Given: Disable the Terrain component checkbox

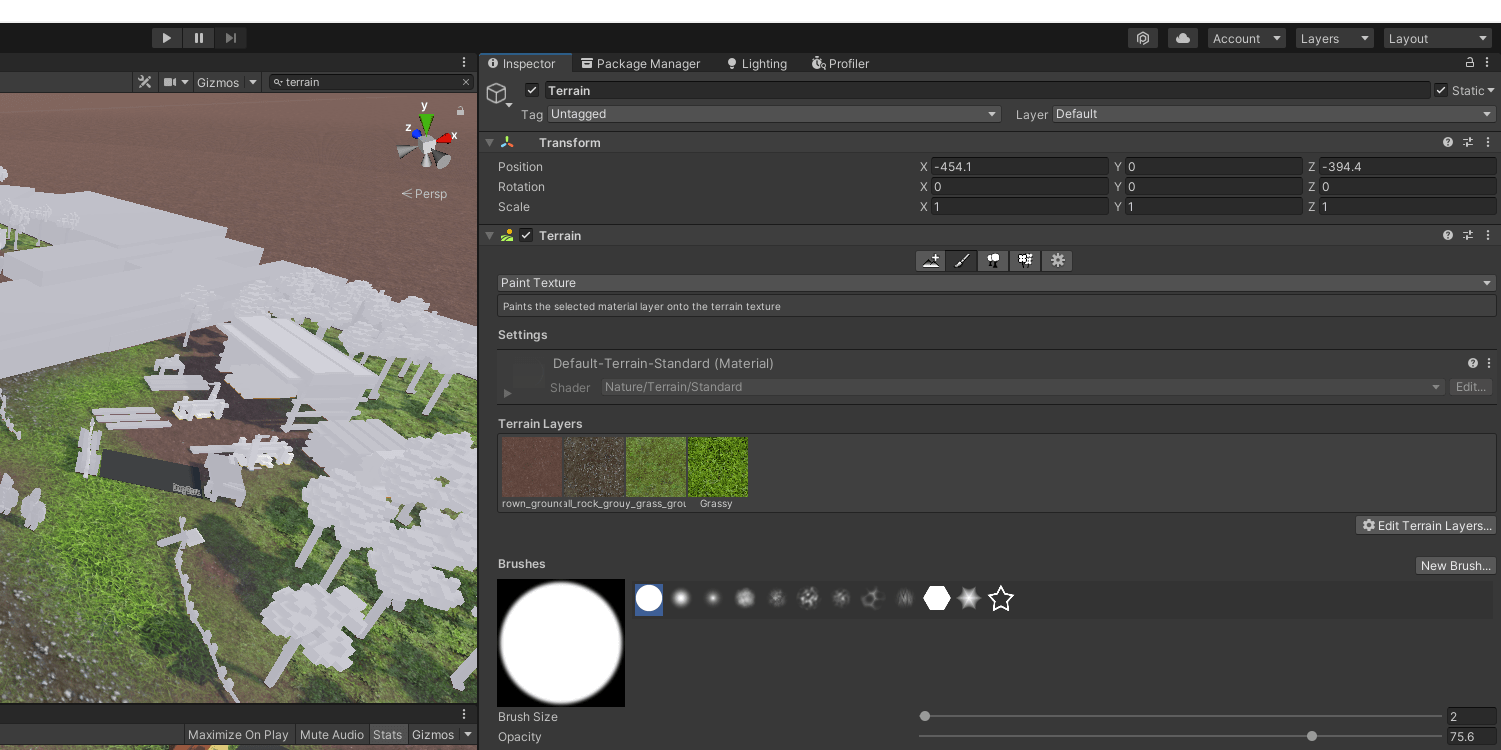Looking at the screenshot, I should tap(525, 235).
